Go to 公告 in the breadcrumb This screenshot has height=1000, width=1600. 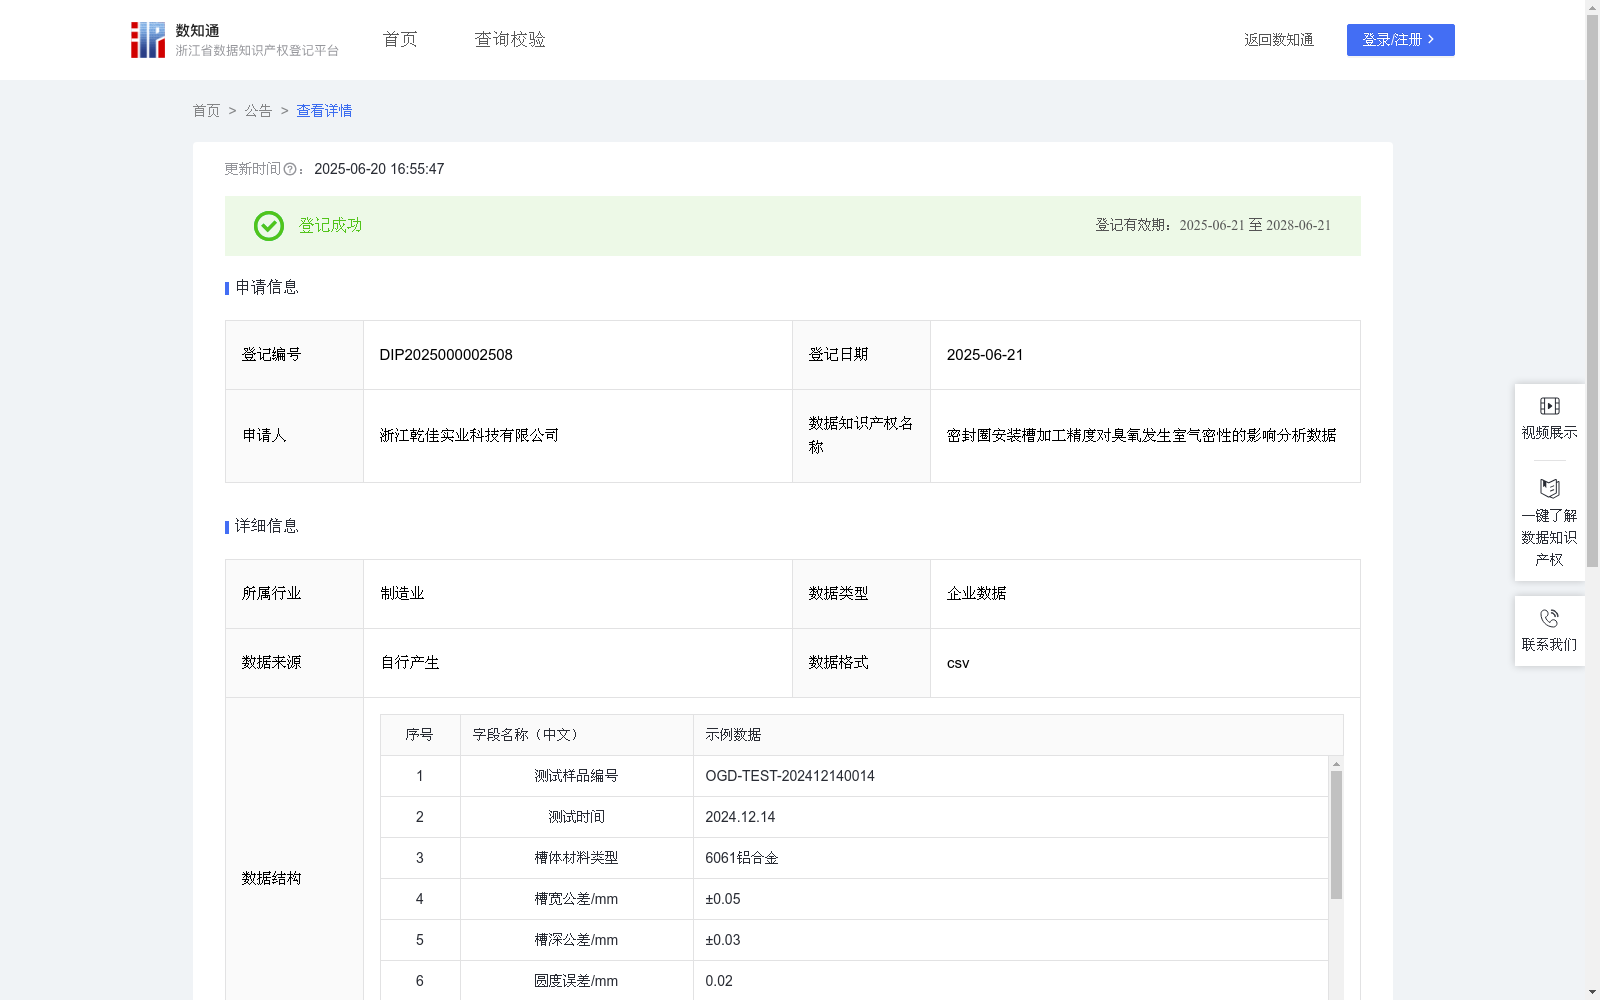(x=258, y=111)
